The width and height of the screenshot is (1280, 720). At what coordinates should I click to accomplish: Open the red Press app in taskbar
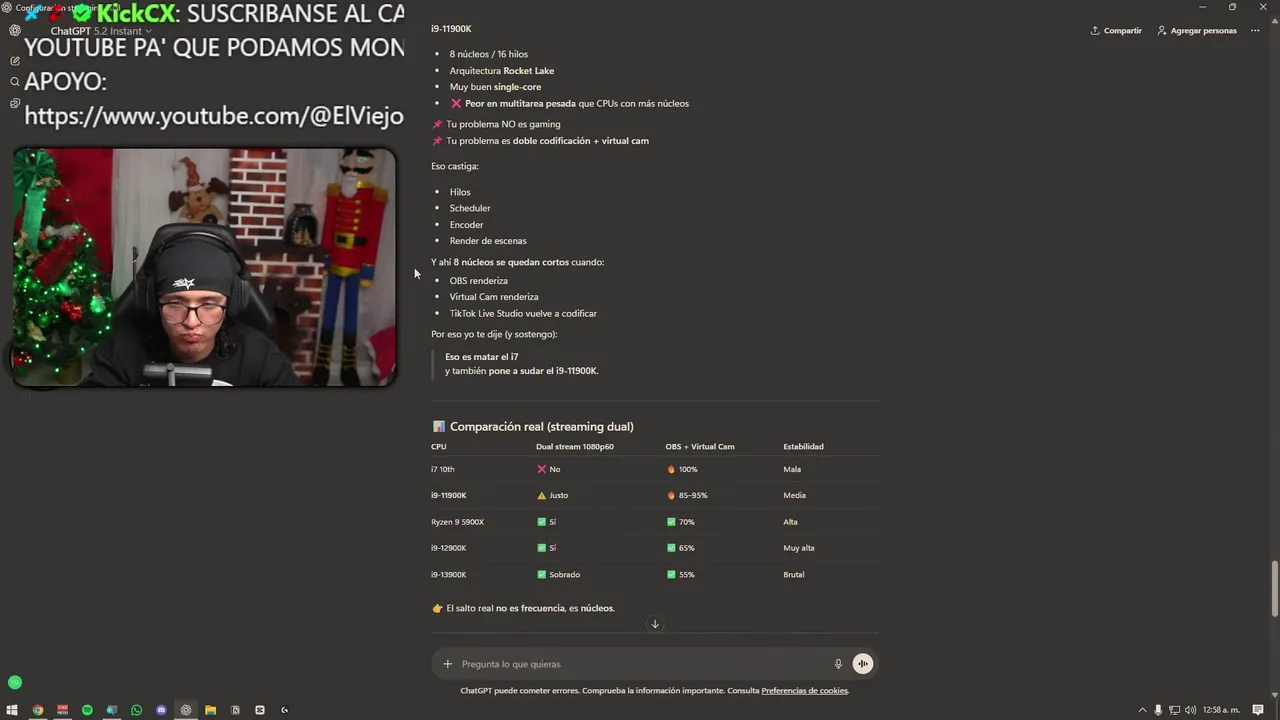click(62, 710)
